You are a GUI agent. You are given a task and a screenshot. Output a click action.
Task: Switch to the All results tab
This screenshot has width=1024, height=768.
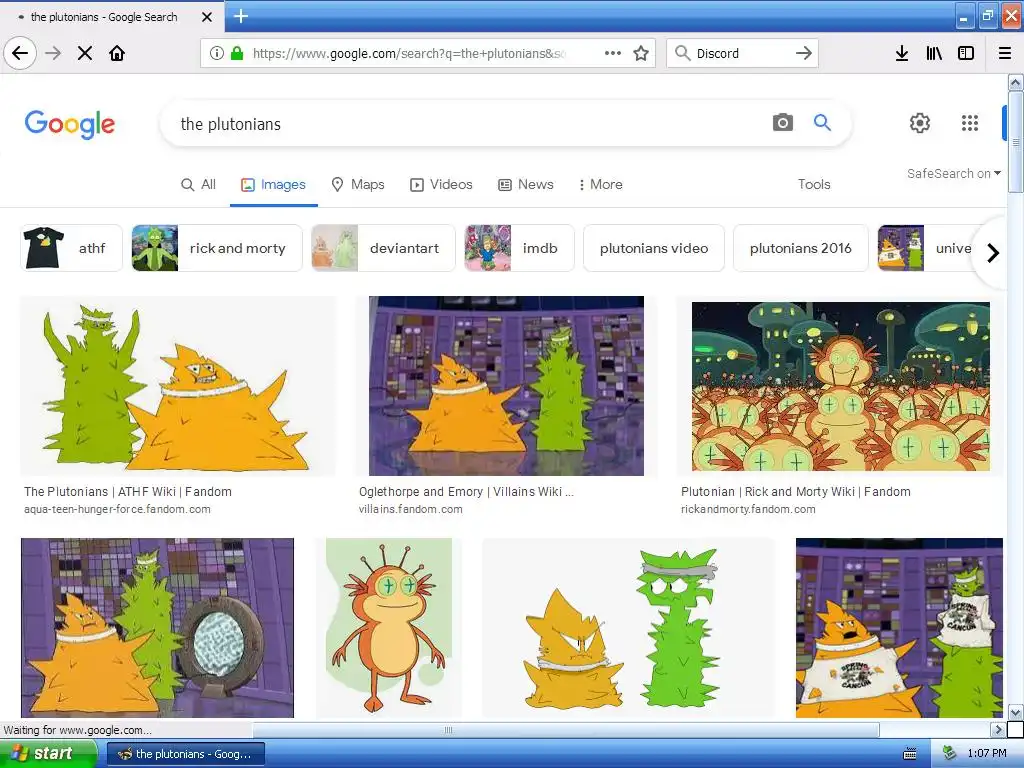[x=199, y=185]
